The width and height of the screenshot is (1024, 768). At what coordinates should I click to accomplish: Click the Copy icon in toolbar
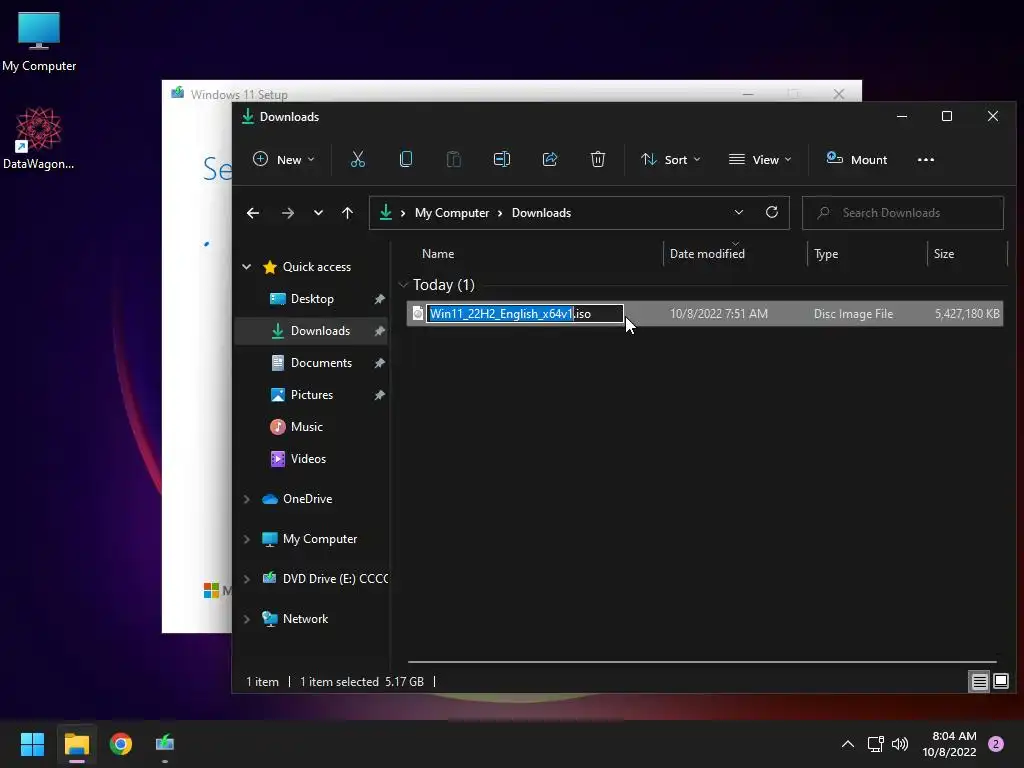click(406, 159)
